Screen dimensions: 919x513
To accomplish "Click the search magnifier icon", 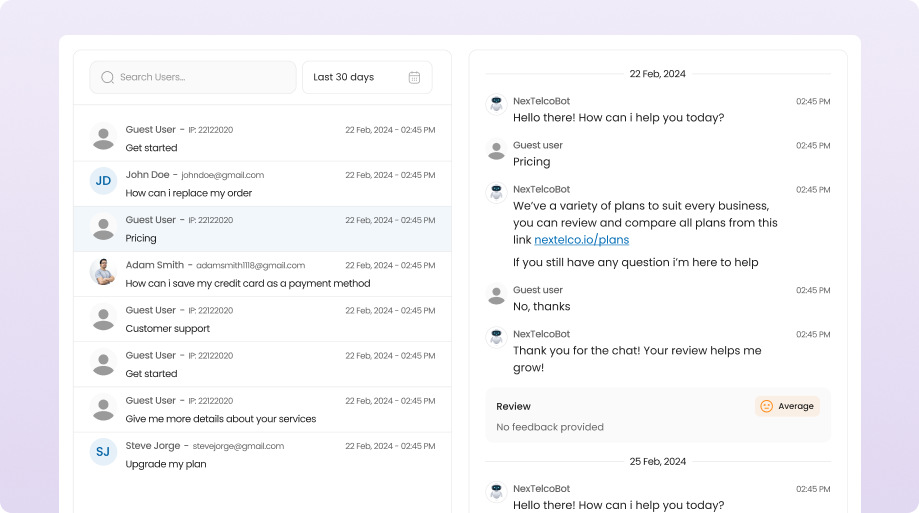I will [x=107, y=77].
